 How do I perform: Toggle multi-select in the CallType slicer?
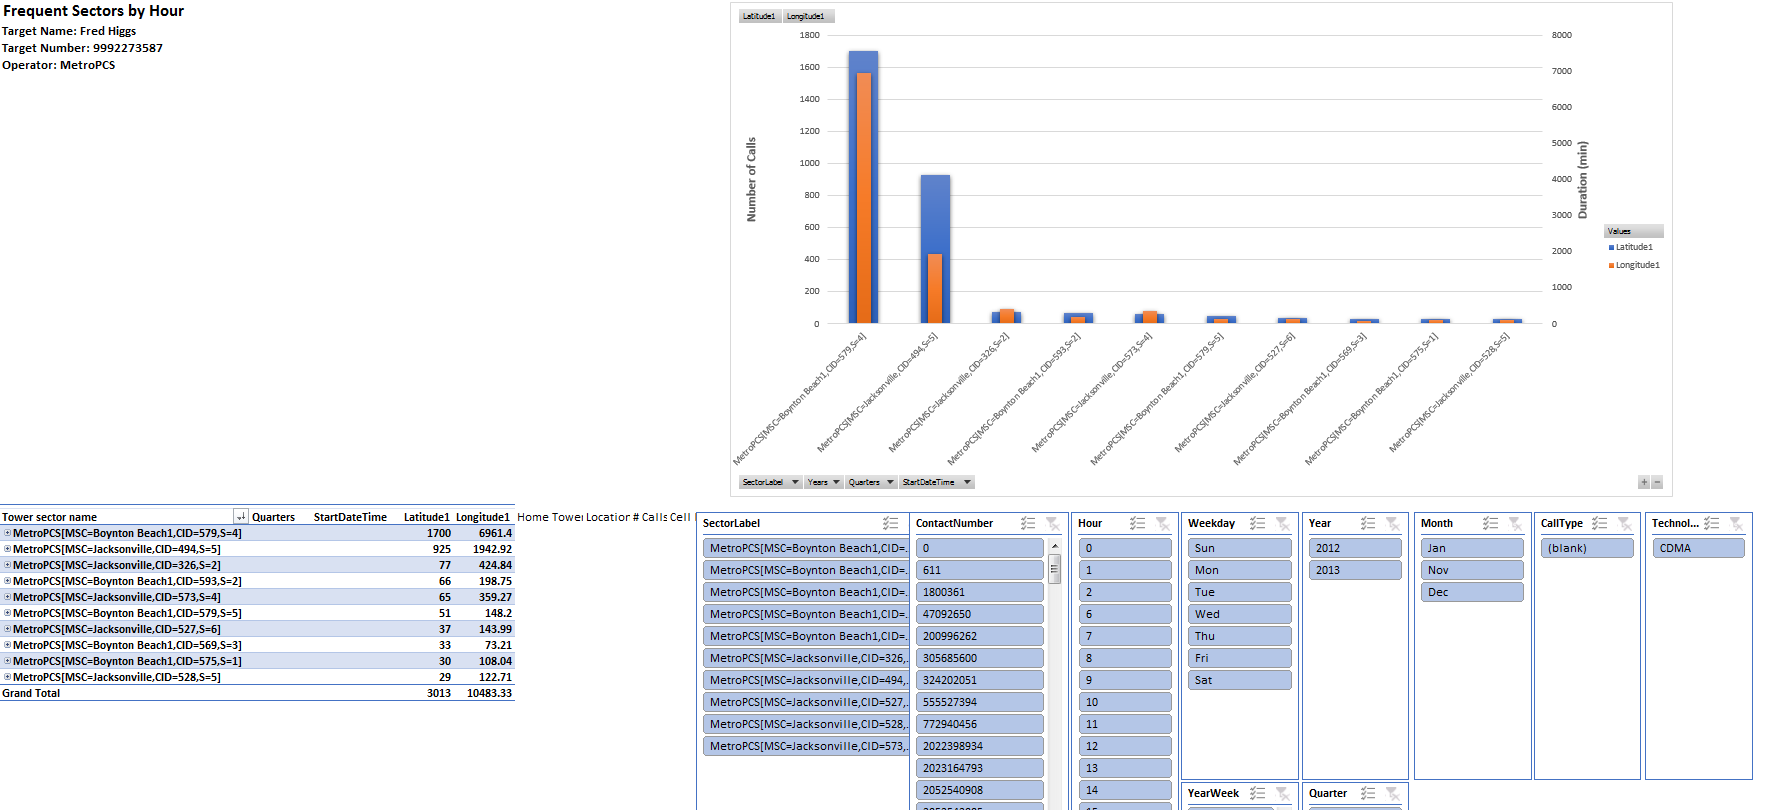[1600, 523]
